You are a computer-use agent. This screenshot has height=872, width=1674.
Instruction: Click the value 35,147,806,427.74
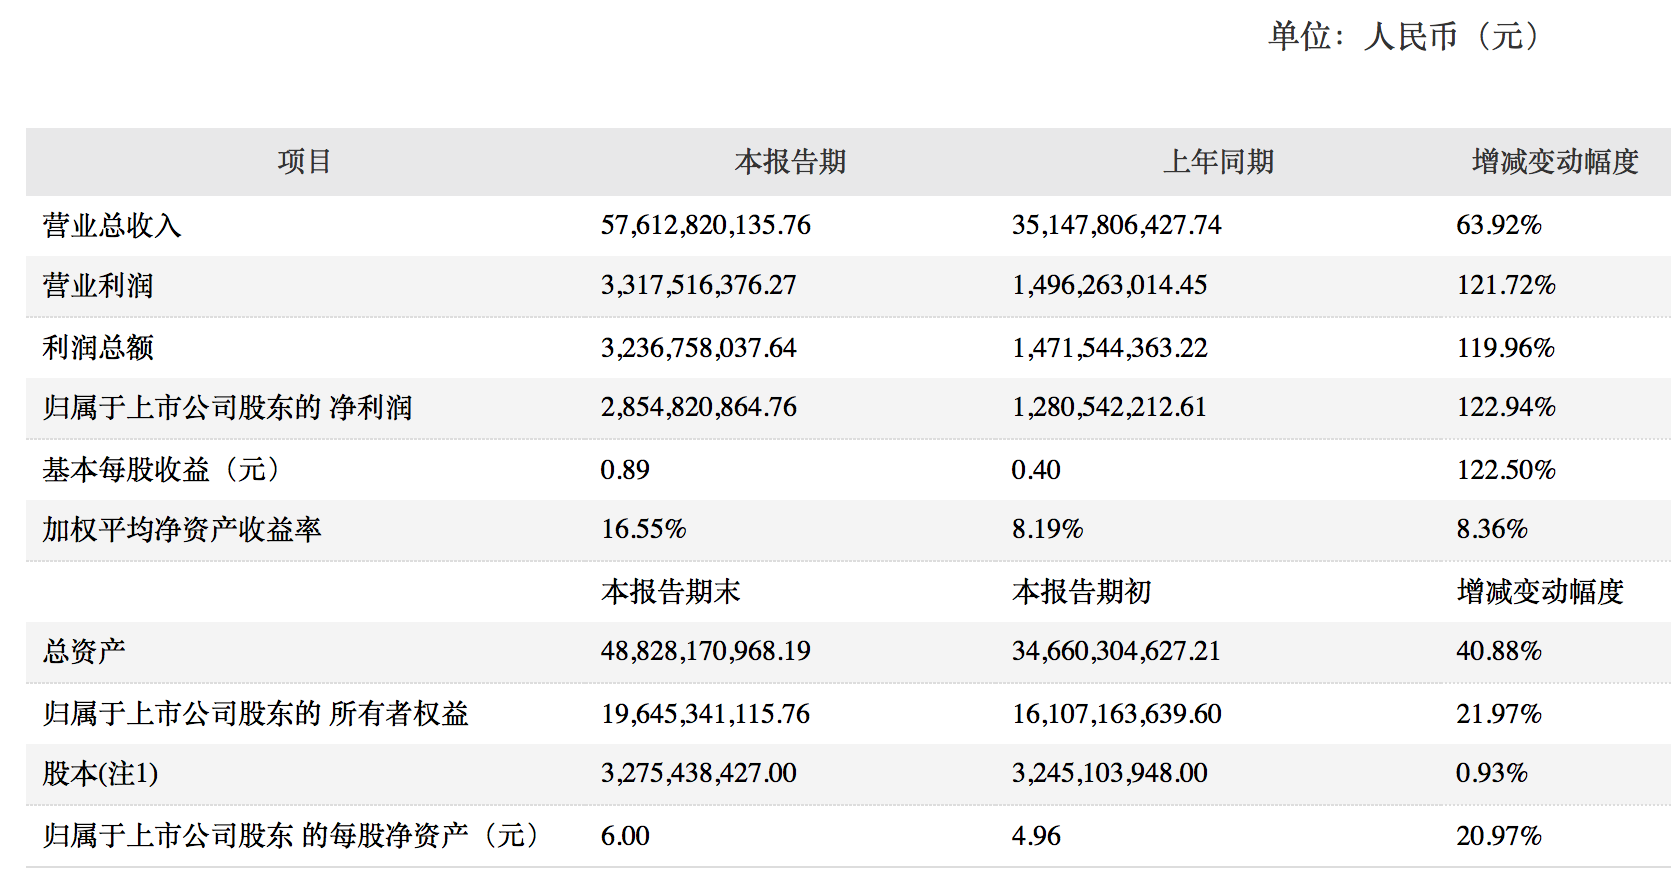pos(1116,225)
